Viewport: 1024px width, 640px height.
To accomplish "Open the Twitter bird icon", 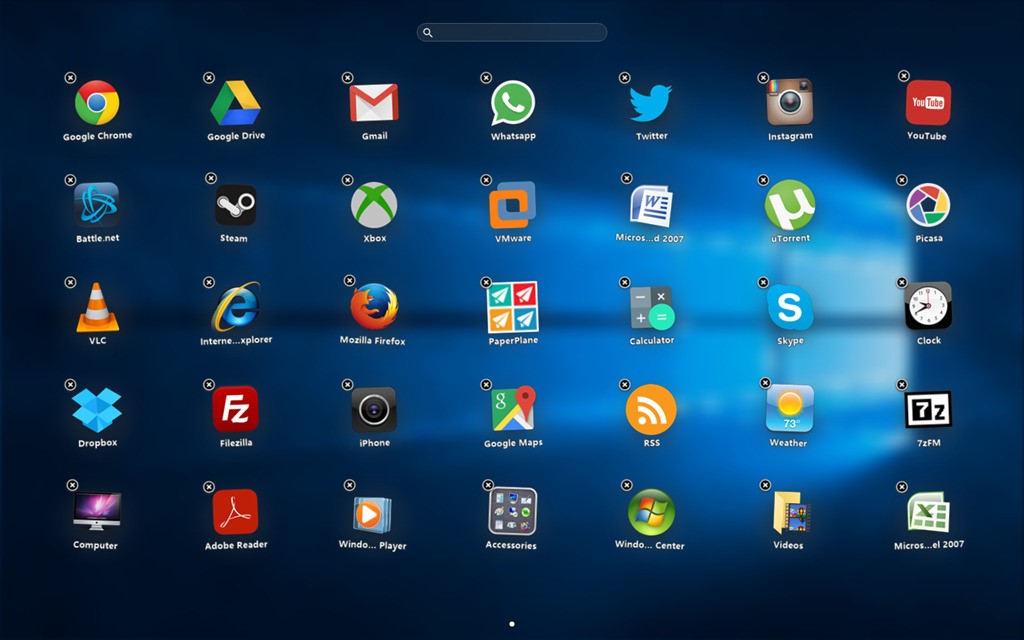I will coord(650,103).
